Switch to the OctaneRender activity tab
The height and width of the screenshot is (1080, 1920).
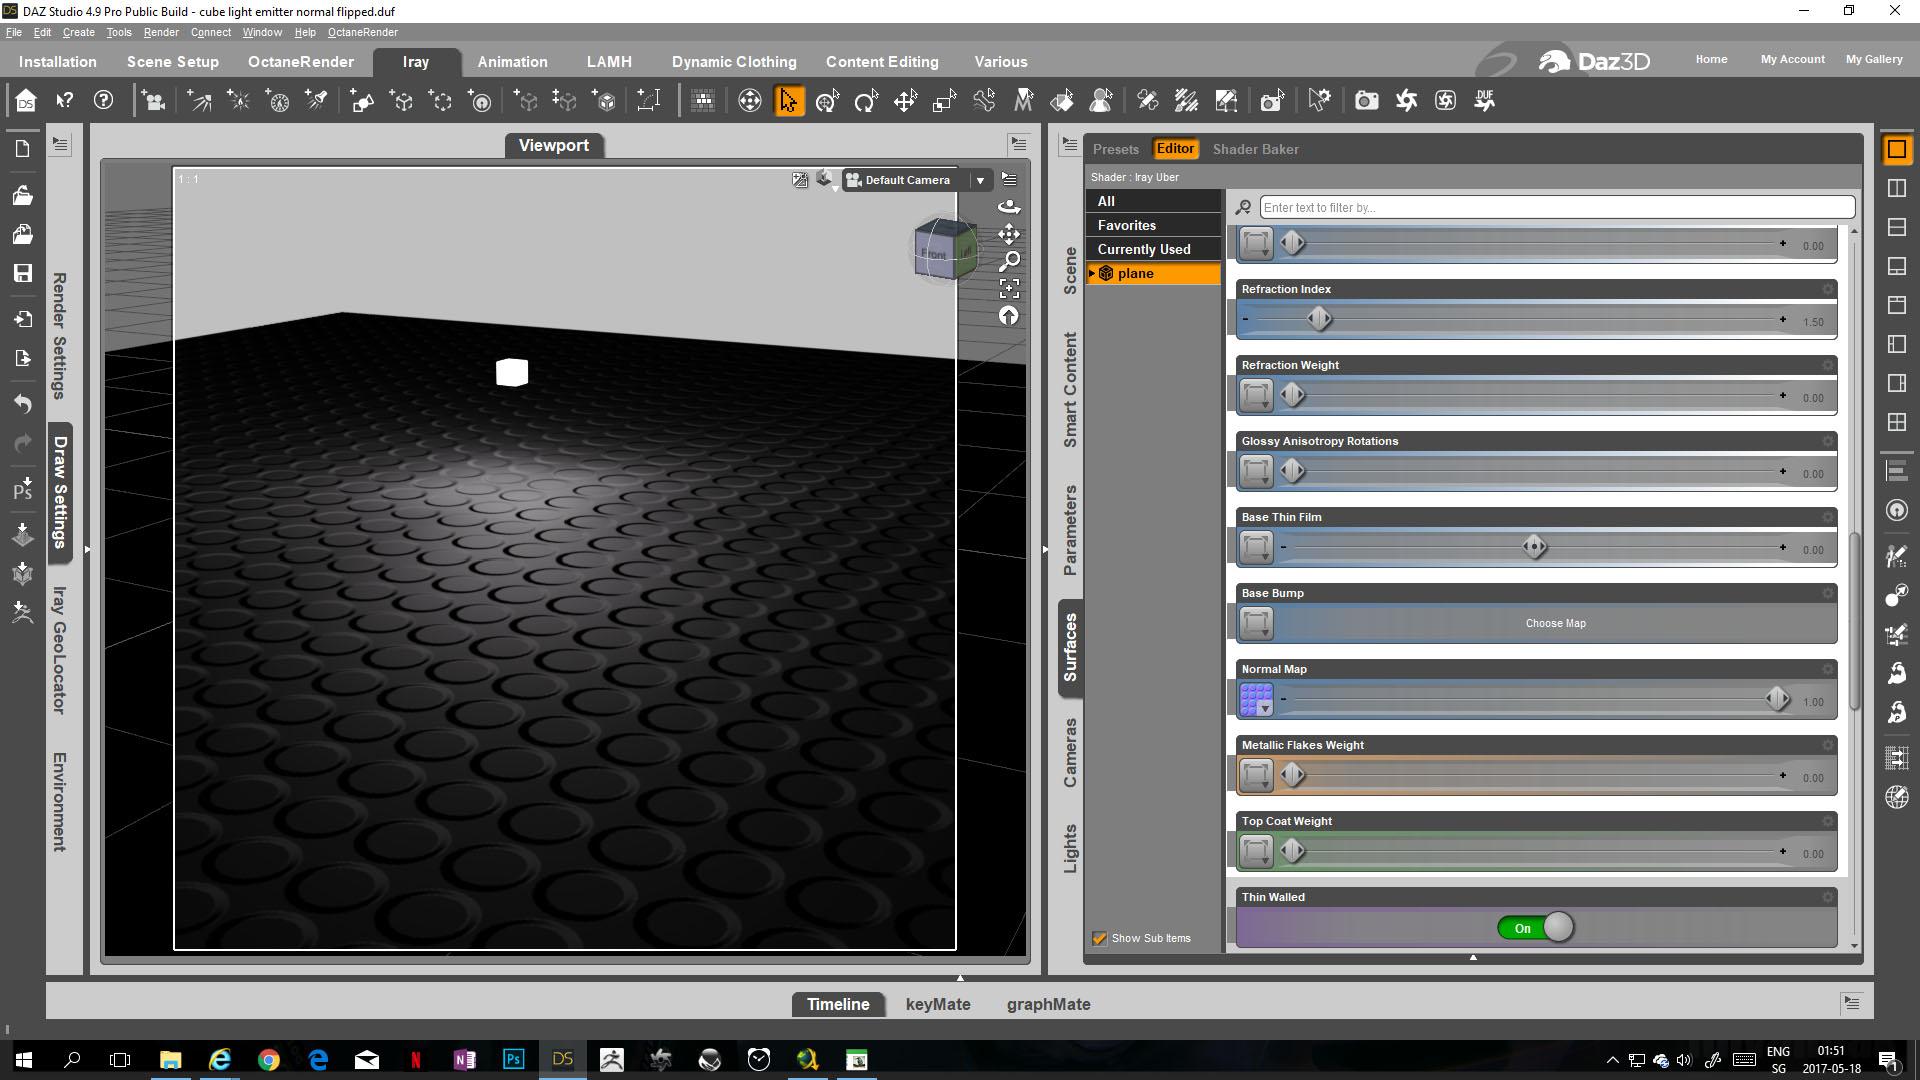[x=300, y=62]
